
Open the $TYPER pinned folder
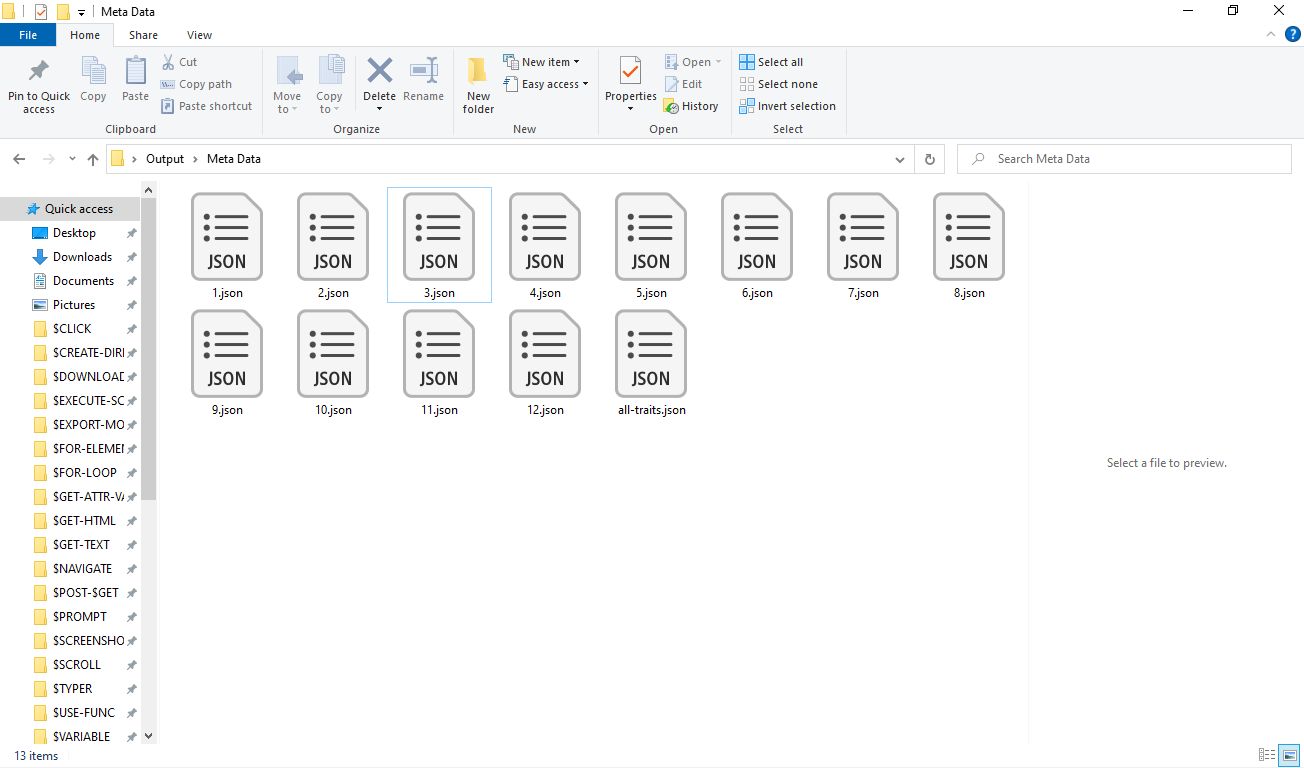tap(70, 689)
